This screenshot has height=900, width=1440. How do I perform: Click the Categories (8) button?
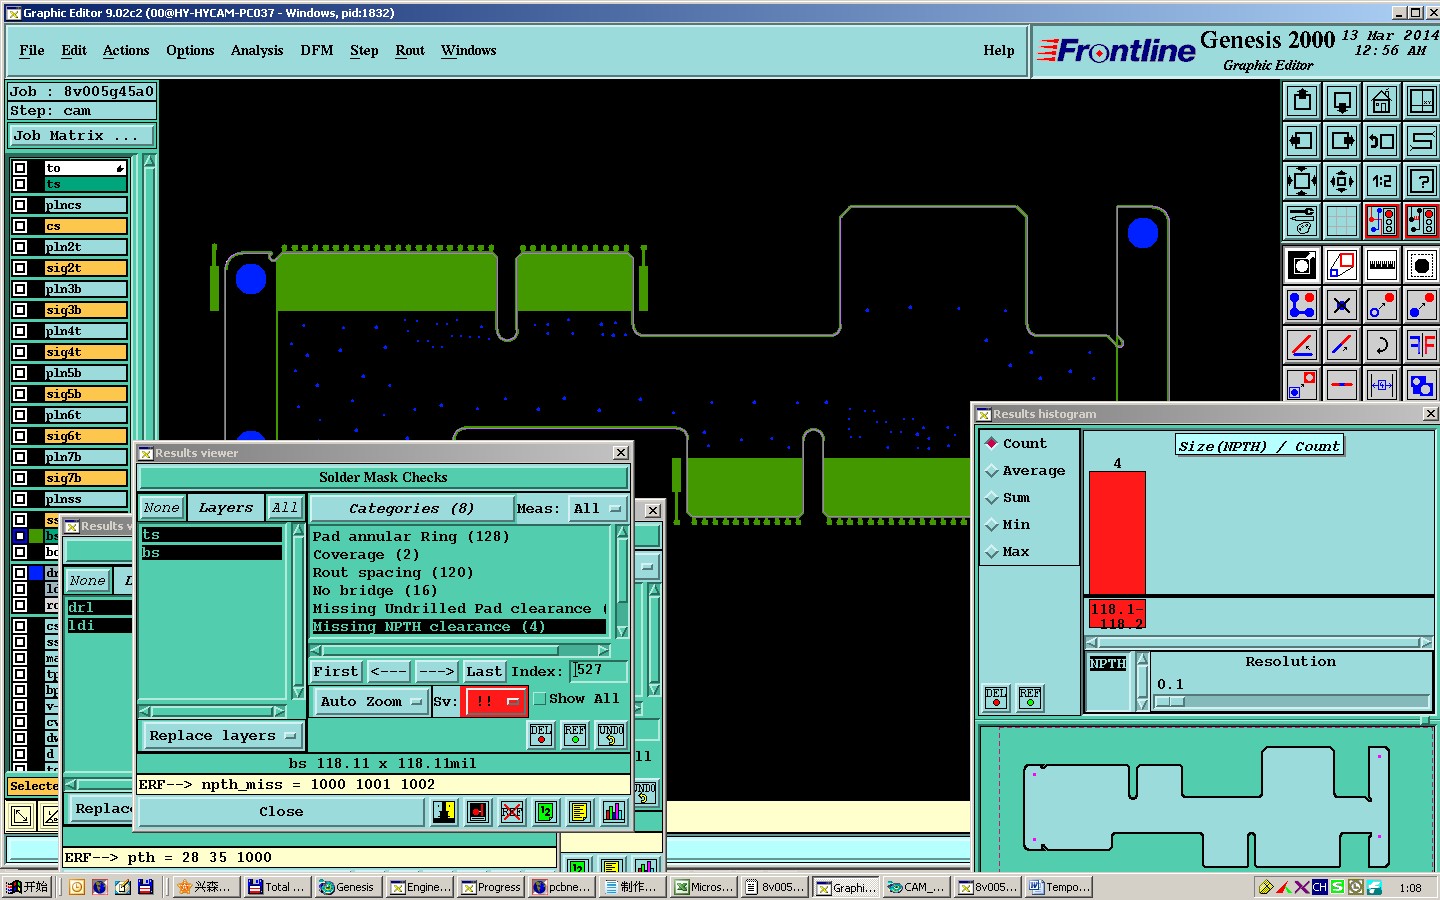tap(411, 508)
